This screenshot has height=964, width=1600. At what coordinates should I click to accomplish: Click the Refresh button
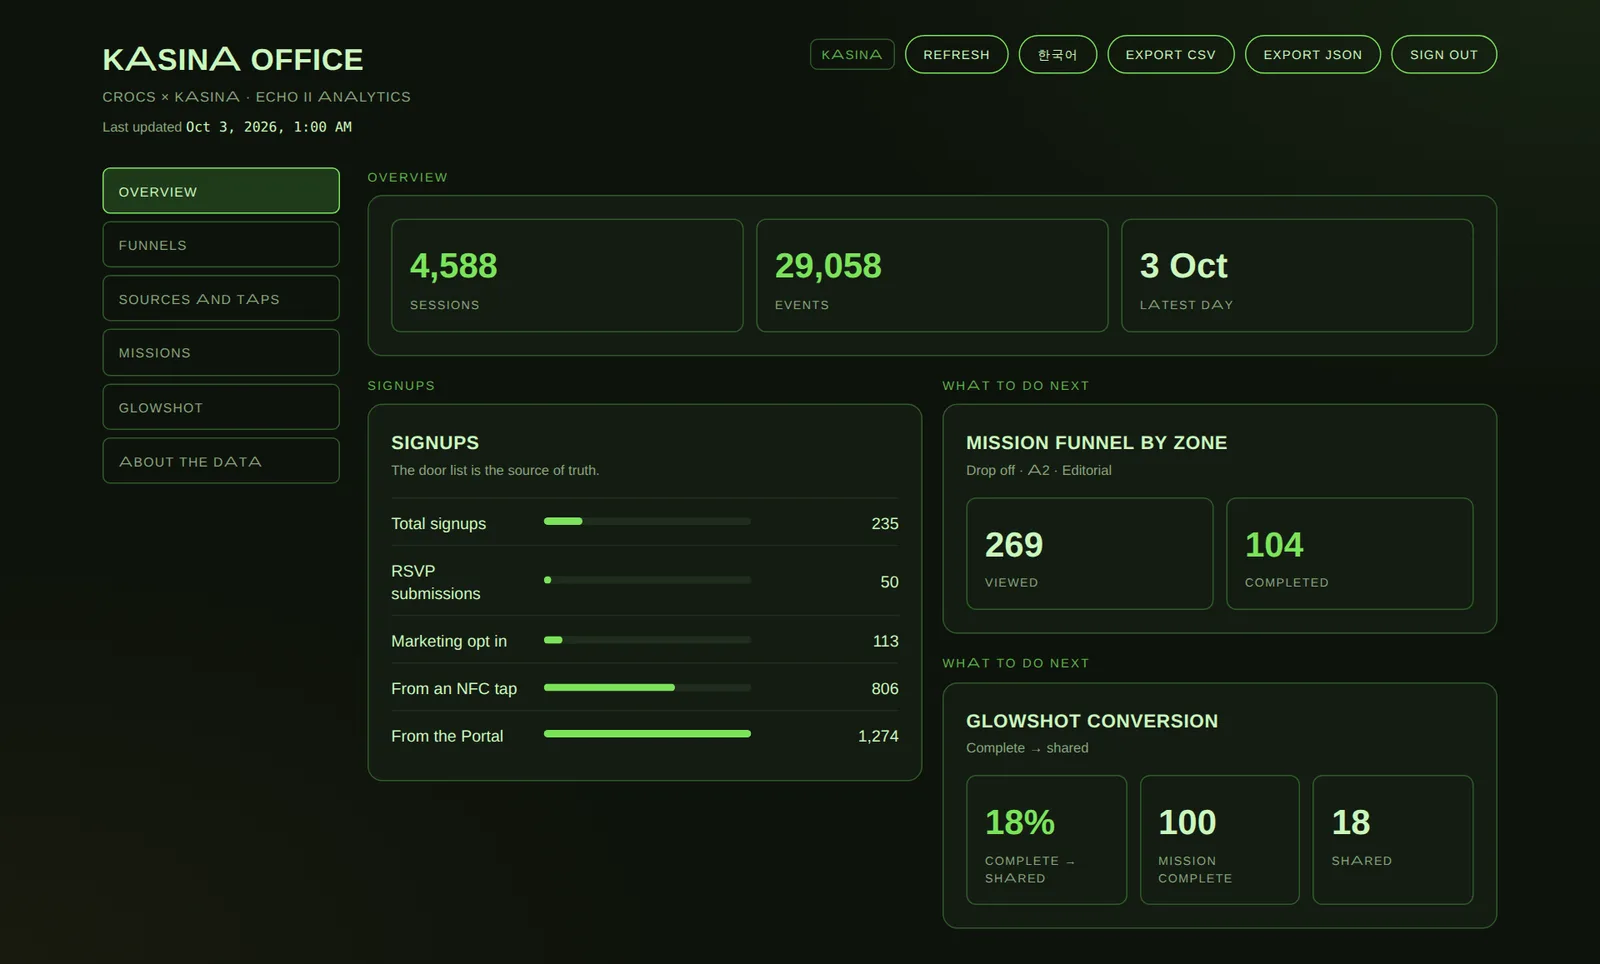click(956, 55)
